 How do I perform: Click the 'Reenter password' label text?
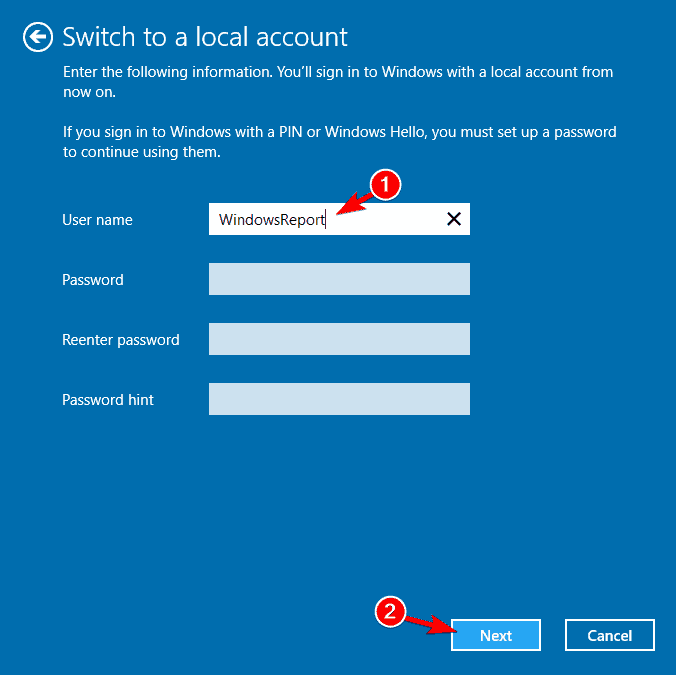(x=121, y=340)
